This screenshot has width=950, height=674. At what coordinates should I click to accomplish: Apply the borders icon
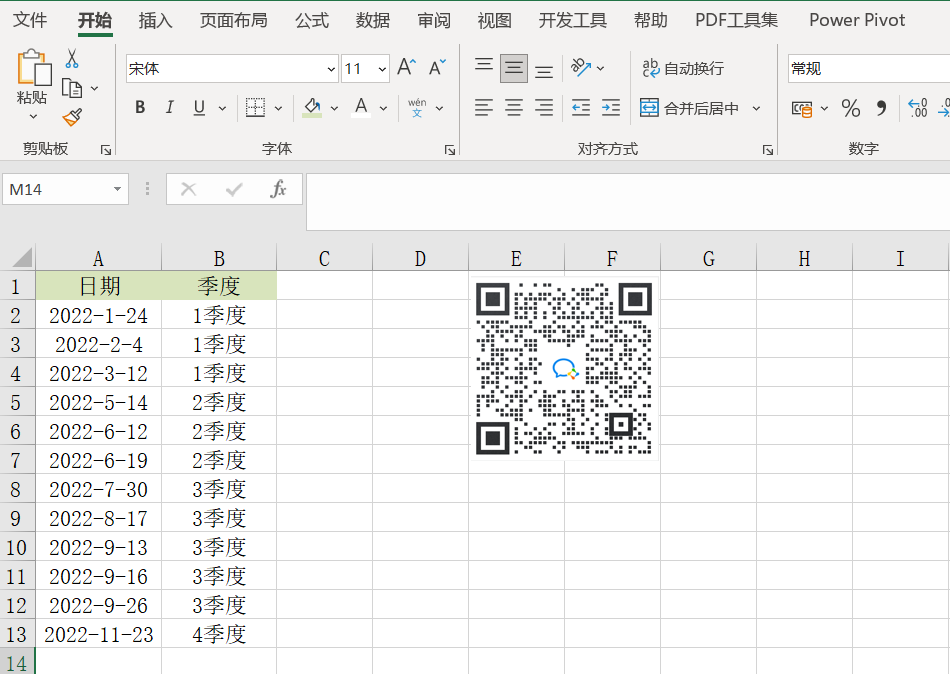coord(255,108)
